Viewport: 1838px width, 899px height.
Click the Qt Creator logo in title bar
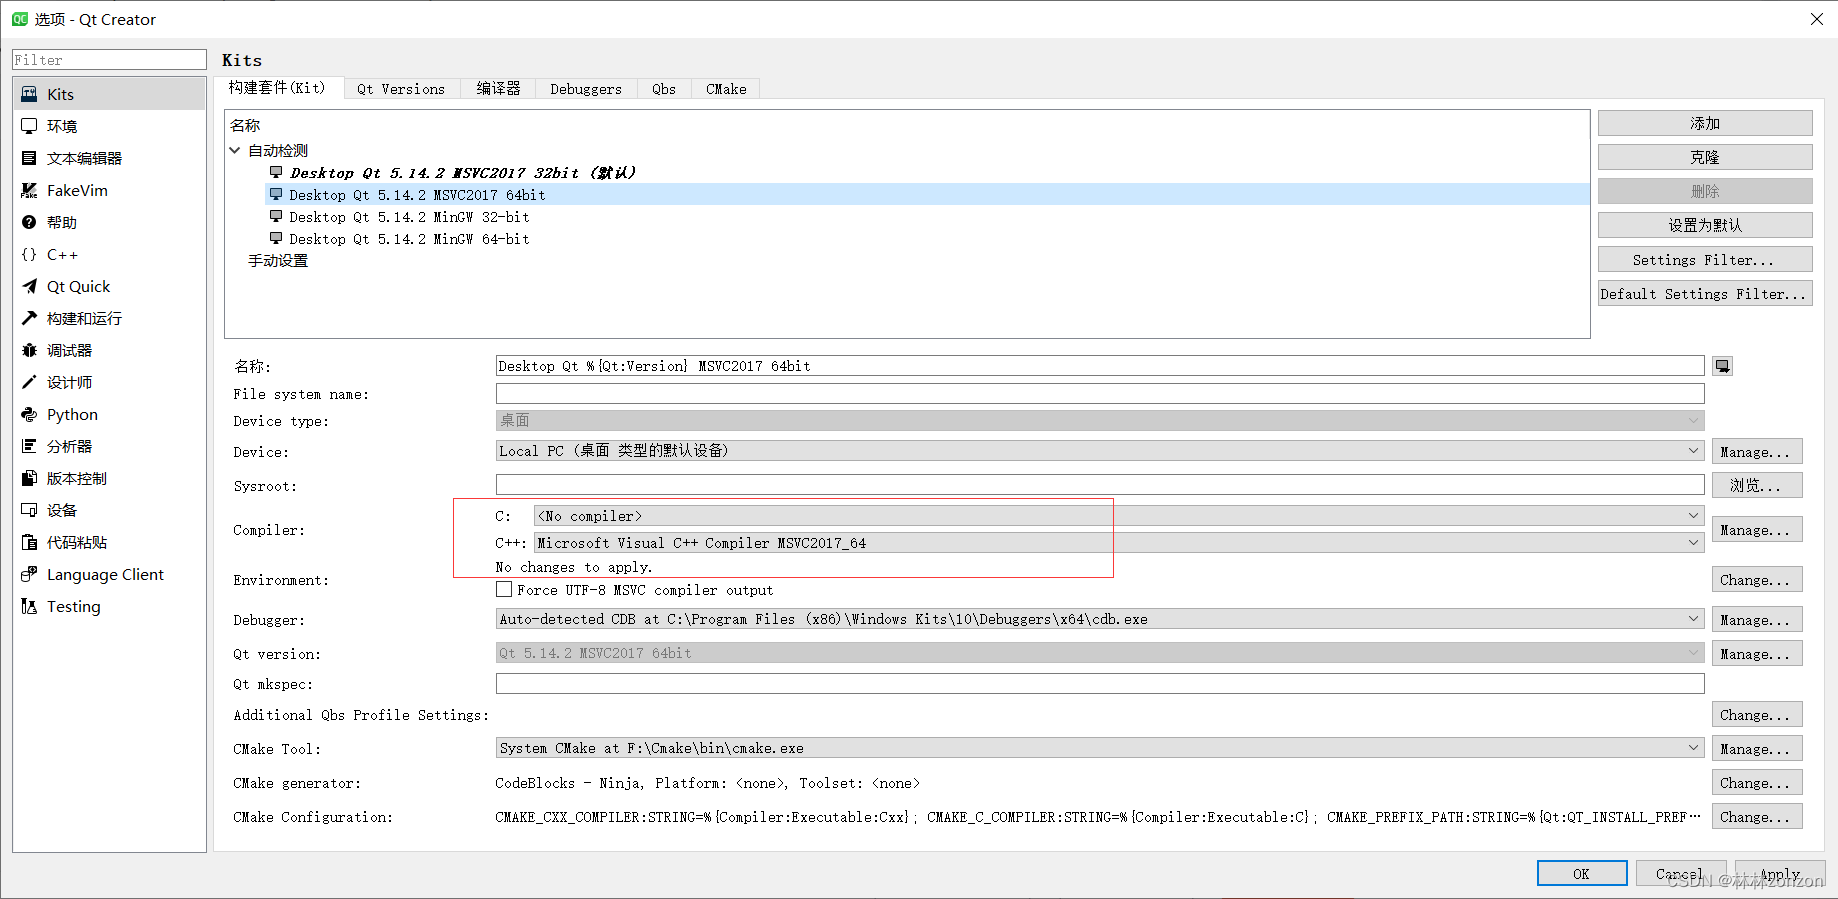pyautogui.click(x=20, y=19)
